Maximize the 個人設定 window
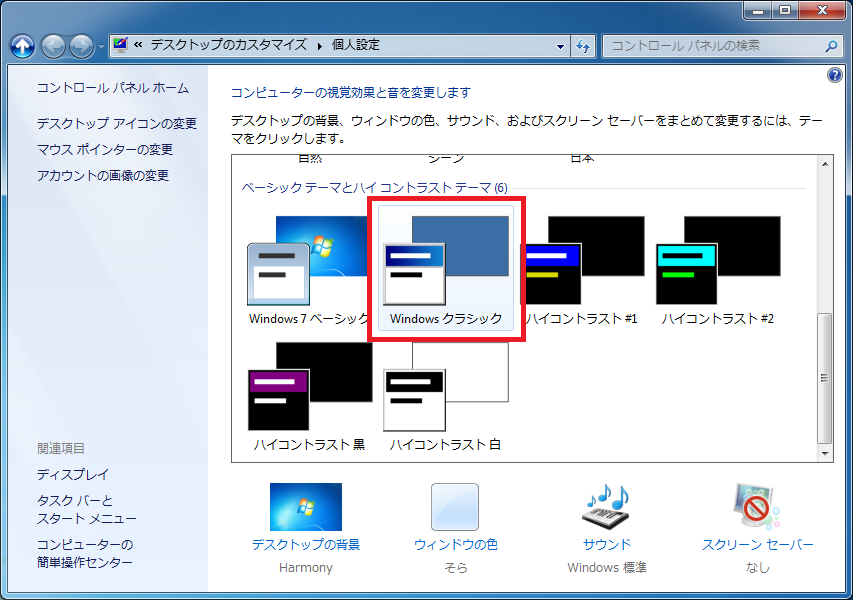Viewport: 853px width, 600px height. point(784,10)
